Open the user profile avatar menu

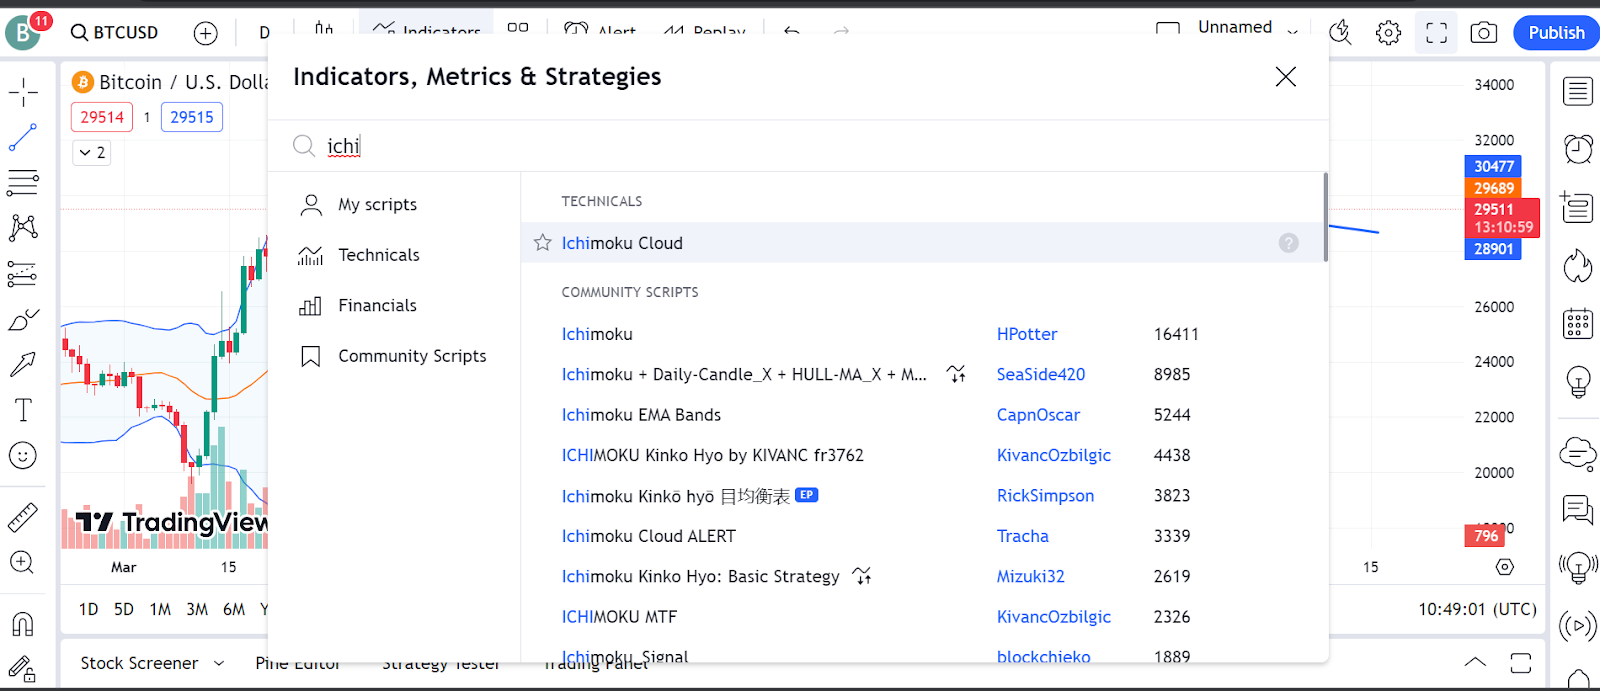coord(23,32)
